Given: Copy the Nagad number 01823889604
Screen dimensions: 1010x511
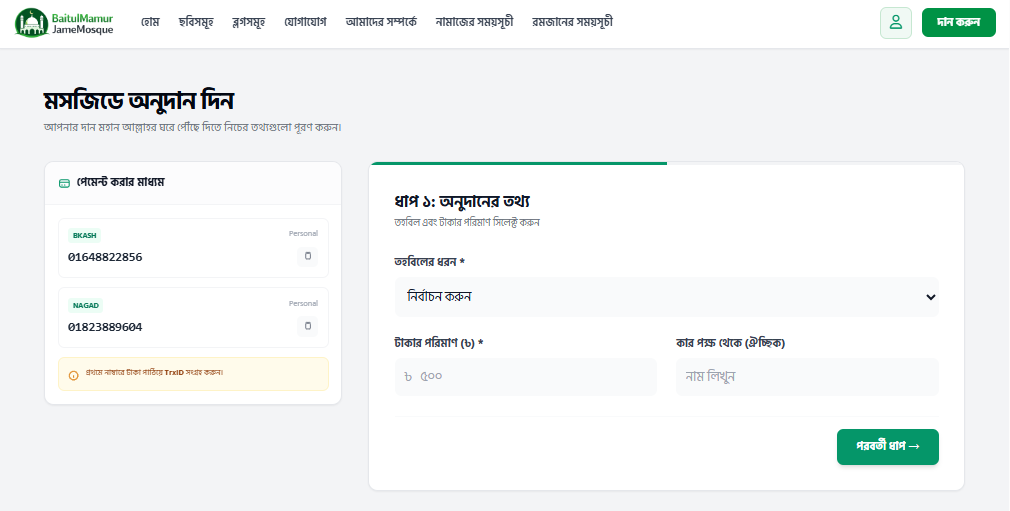Looking at the screenshot, I should [308, 326].
